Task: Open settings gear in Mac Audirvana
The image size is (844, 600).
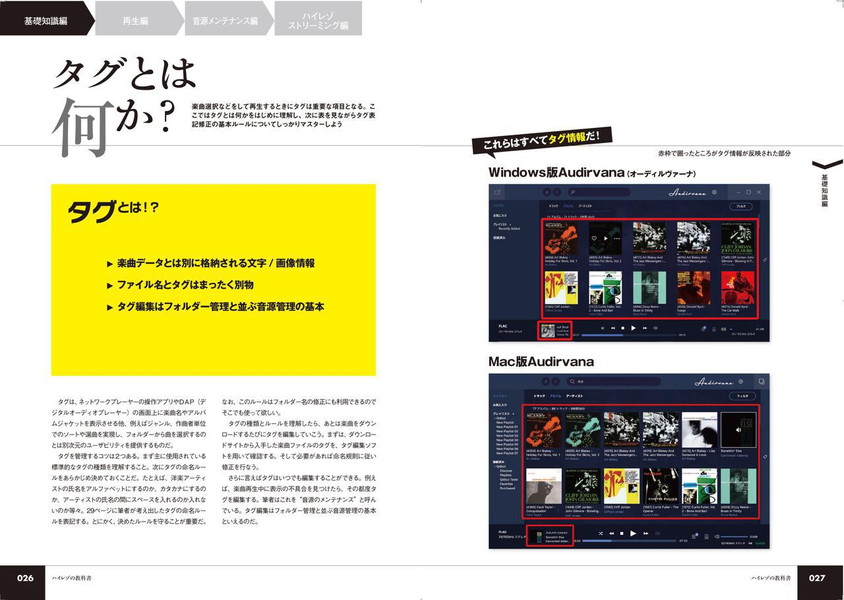Action: (x=741, y=382)
